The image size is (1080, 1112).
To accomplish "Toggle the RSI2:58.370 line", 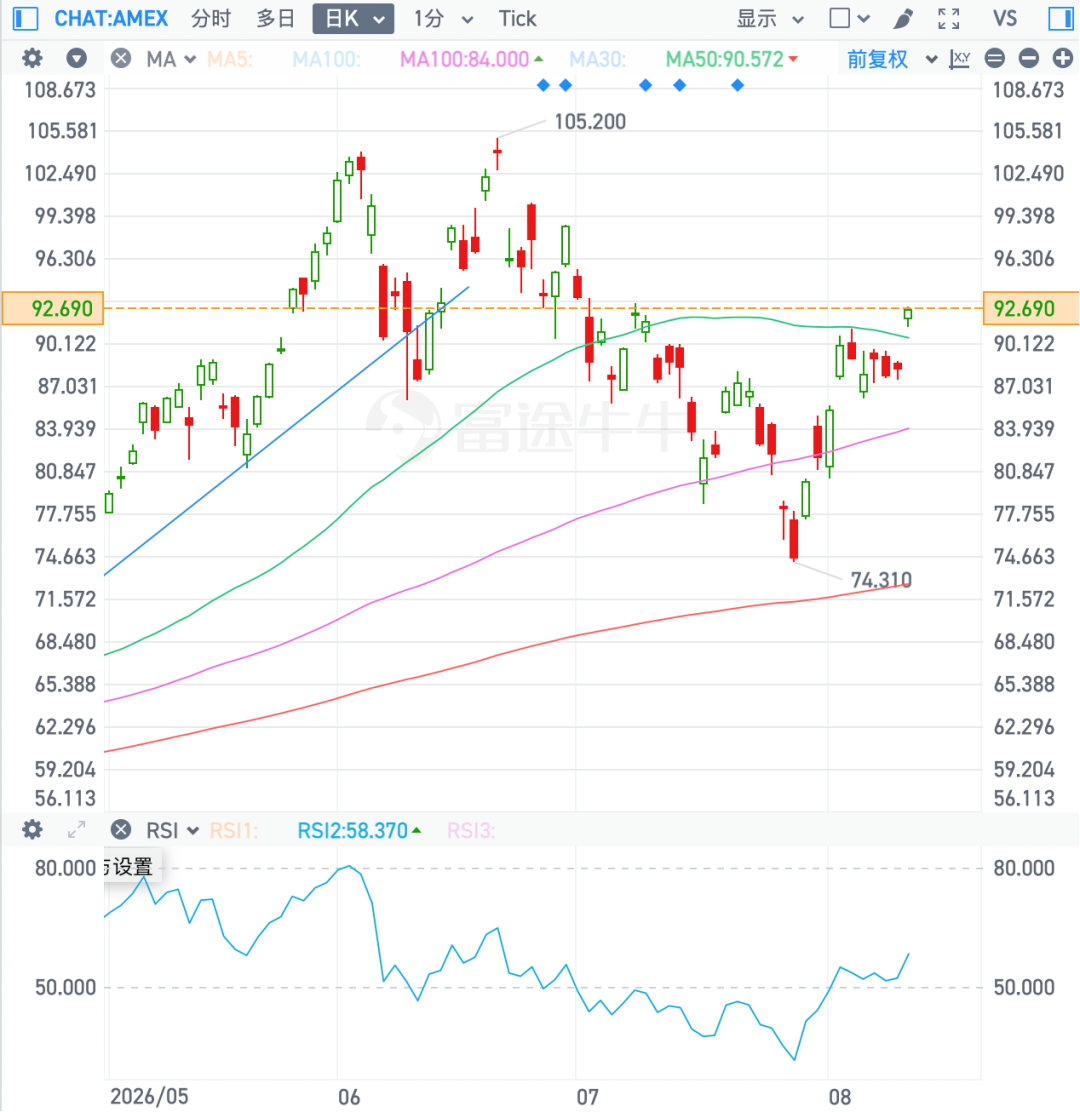I will (x=359, y=830).
